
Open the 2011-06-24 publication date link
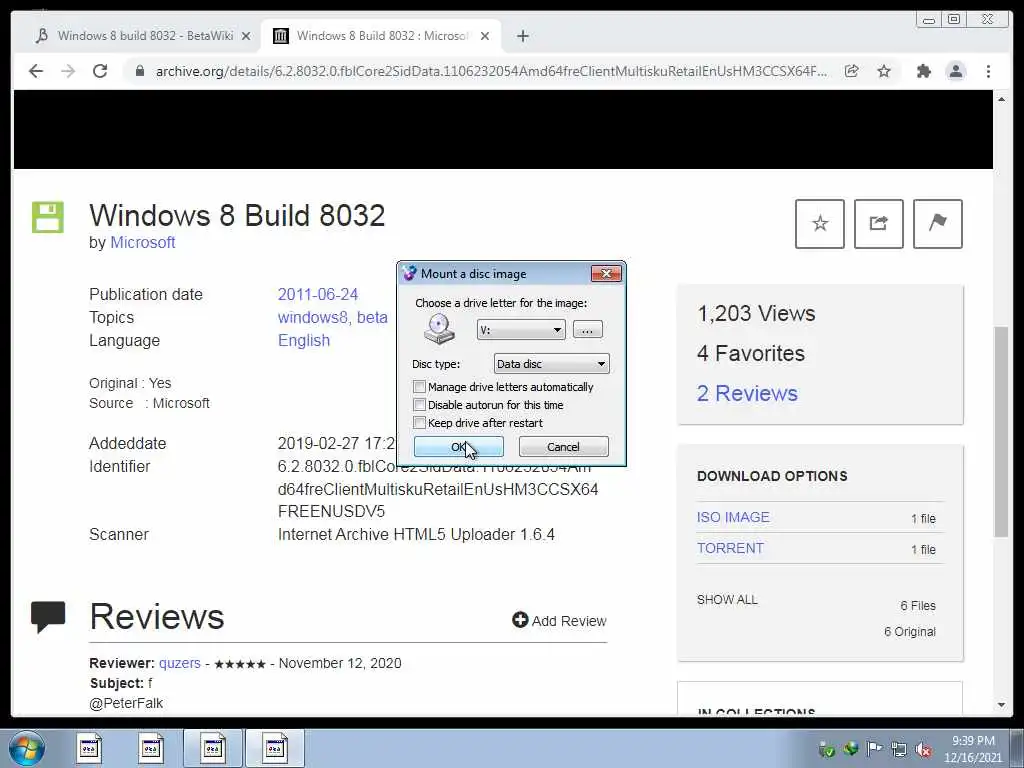point(317,295)
